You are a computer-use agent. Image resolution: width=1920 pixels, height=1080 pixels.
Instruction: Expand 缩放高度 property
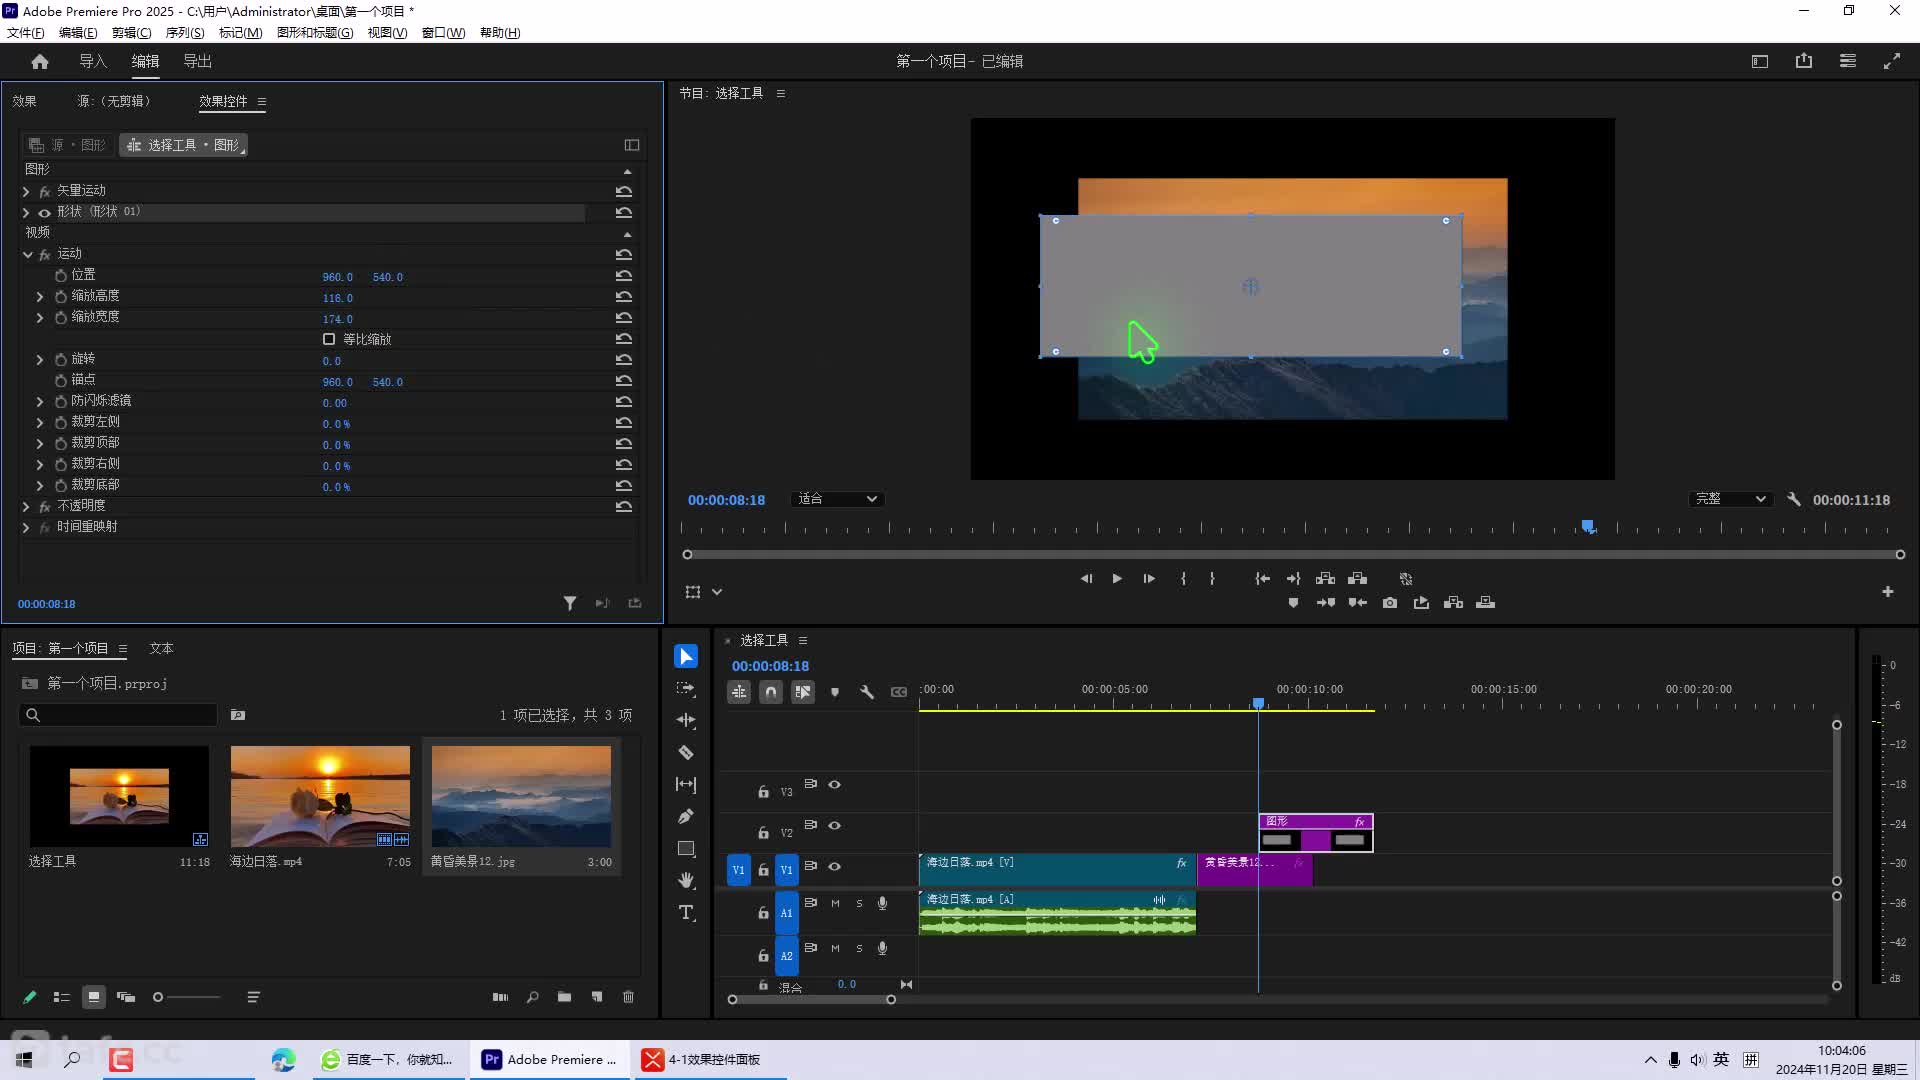40,297
